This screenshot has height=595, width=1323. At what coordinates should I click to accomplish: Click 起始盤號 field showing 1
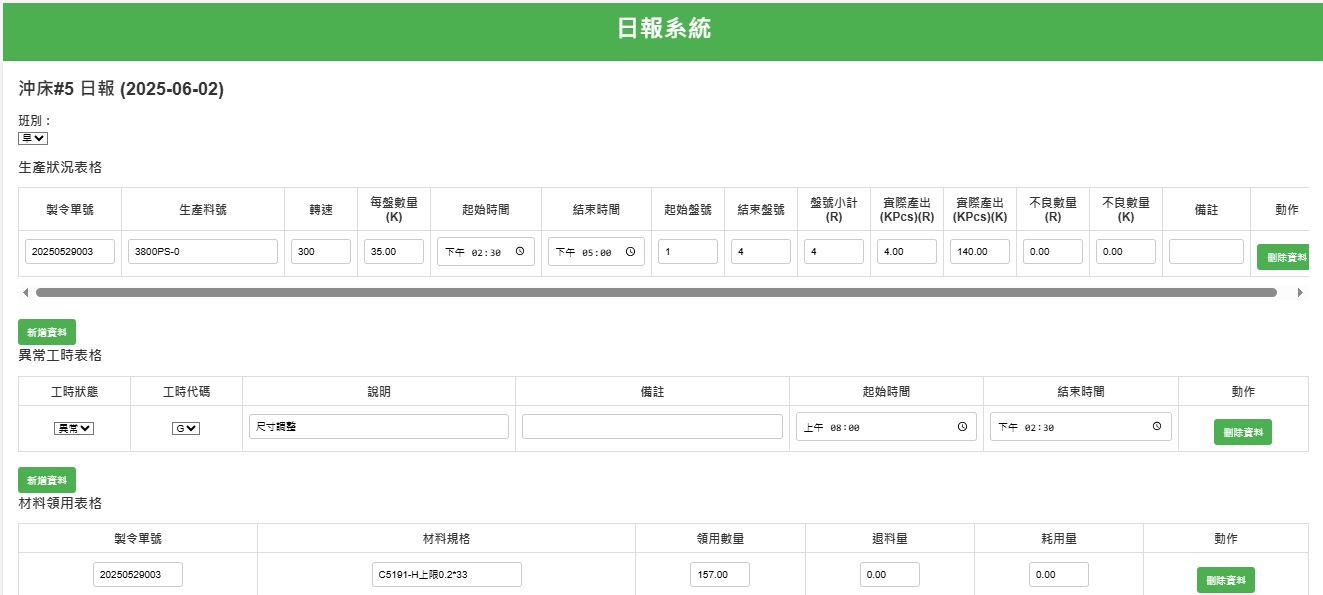(688, 252)
